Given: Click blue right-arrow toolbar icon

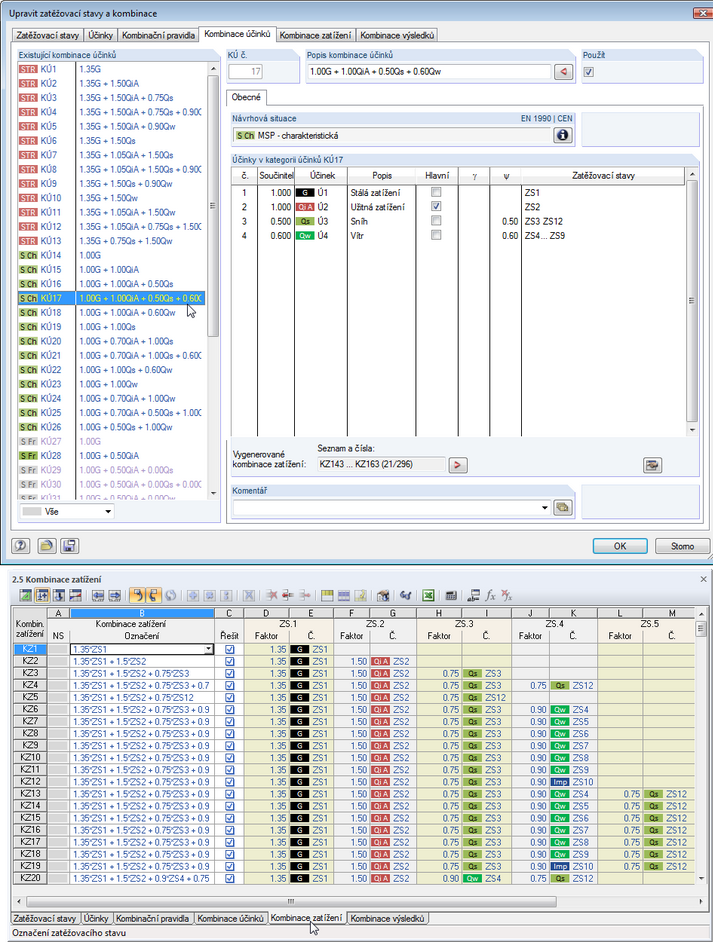Looking at the screenshot, I should tap(114, 595).
